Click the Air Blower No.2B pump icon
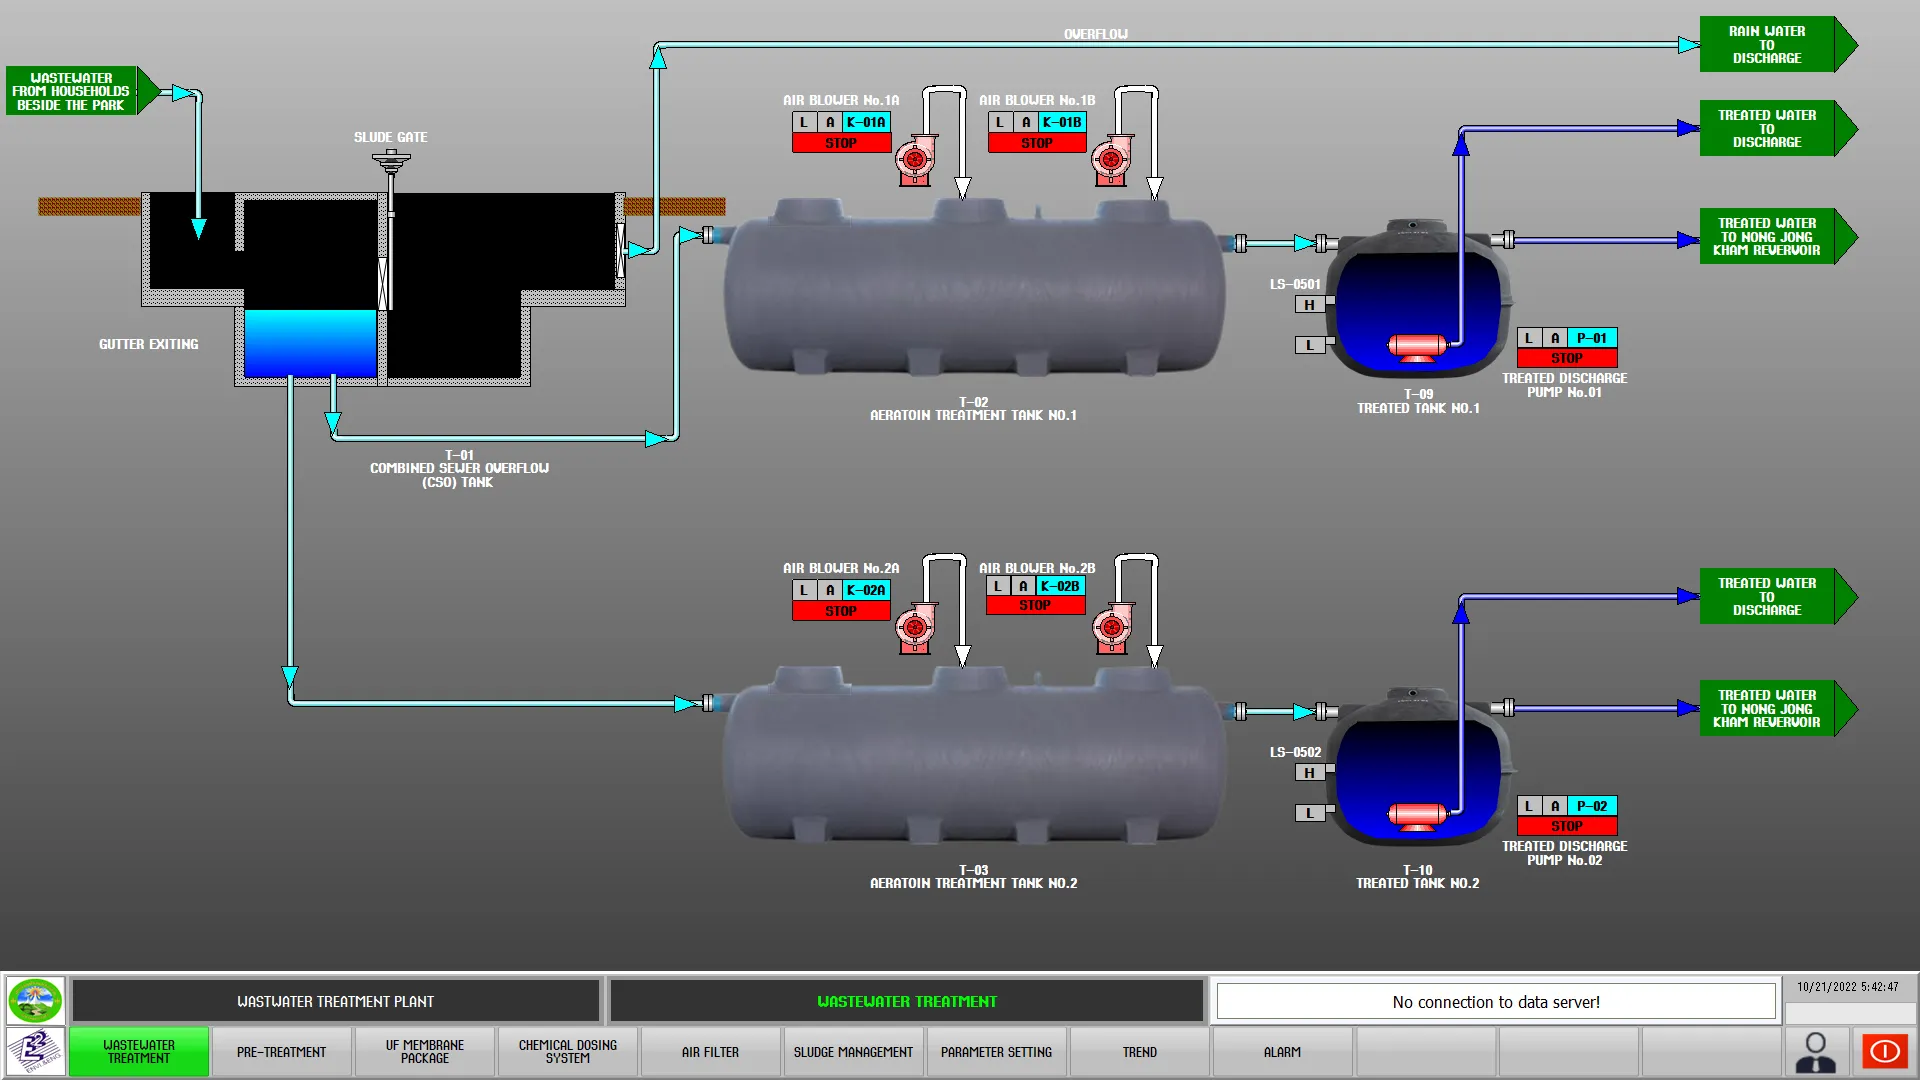 coord(1111,628)
